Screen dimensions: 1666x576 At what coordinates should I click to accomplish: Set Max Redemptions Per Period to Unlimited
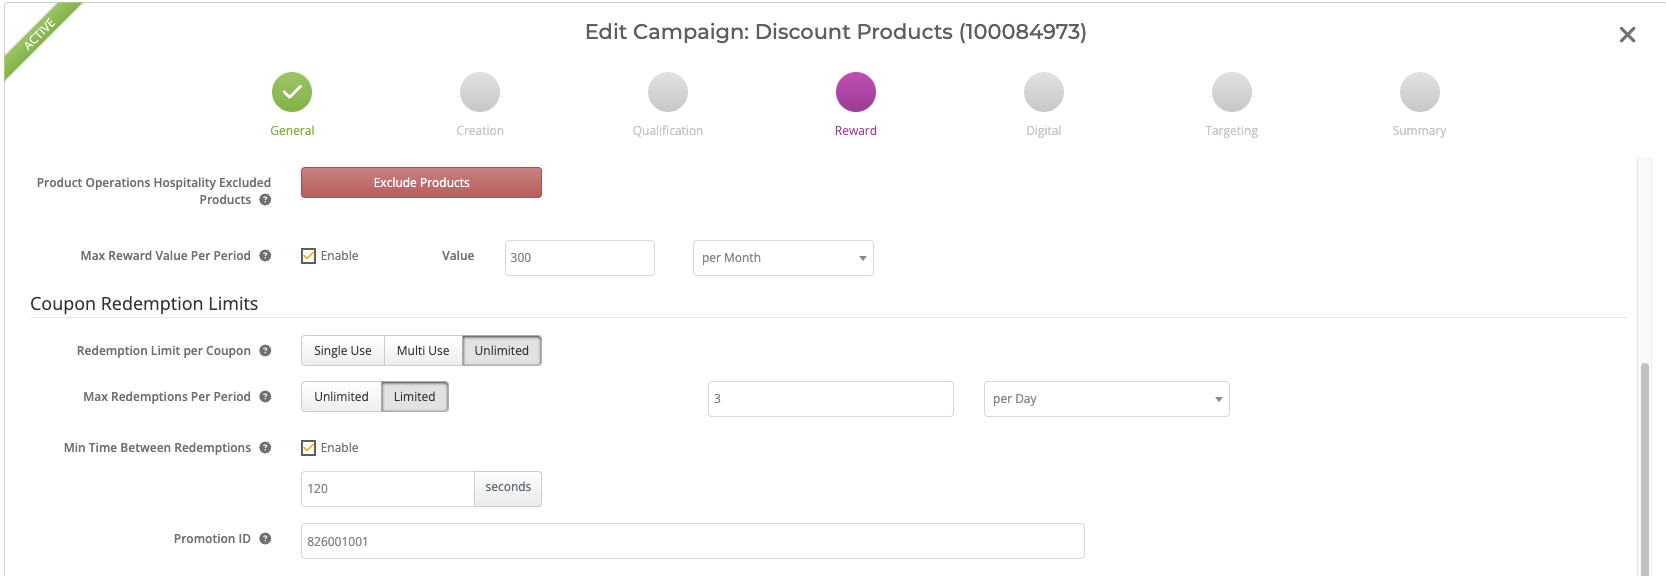tap(341, 397)
